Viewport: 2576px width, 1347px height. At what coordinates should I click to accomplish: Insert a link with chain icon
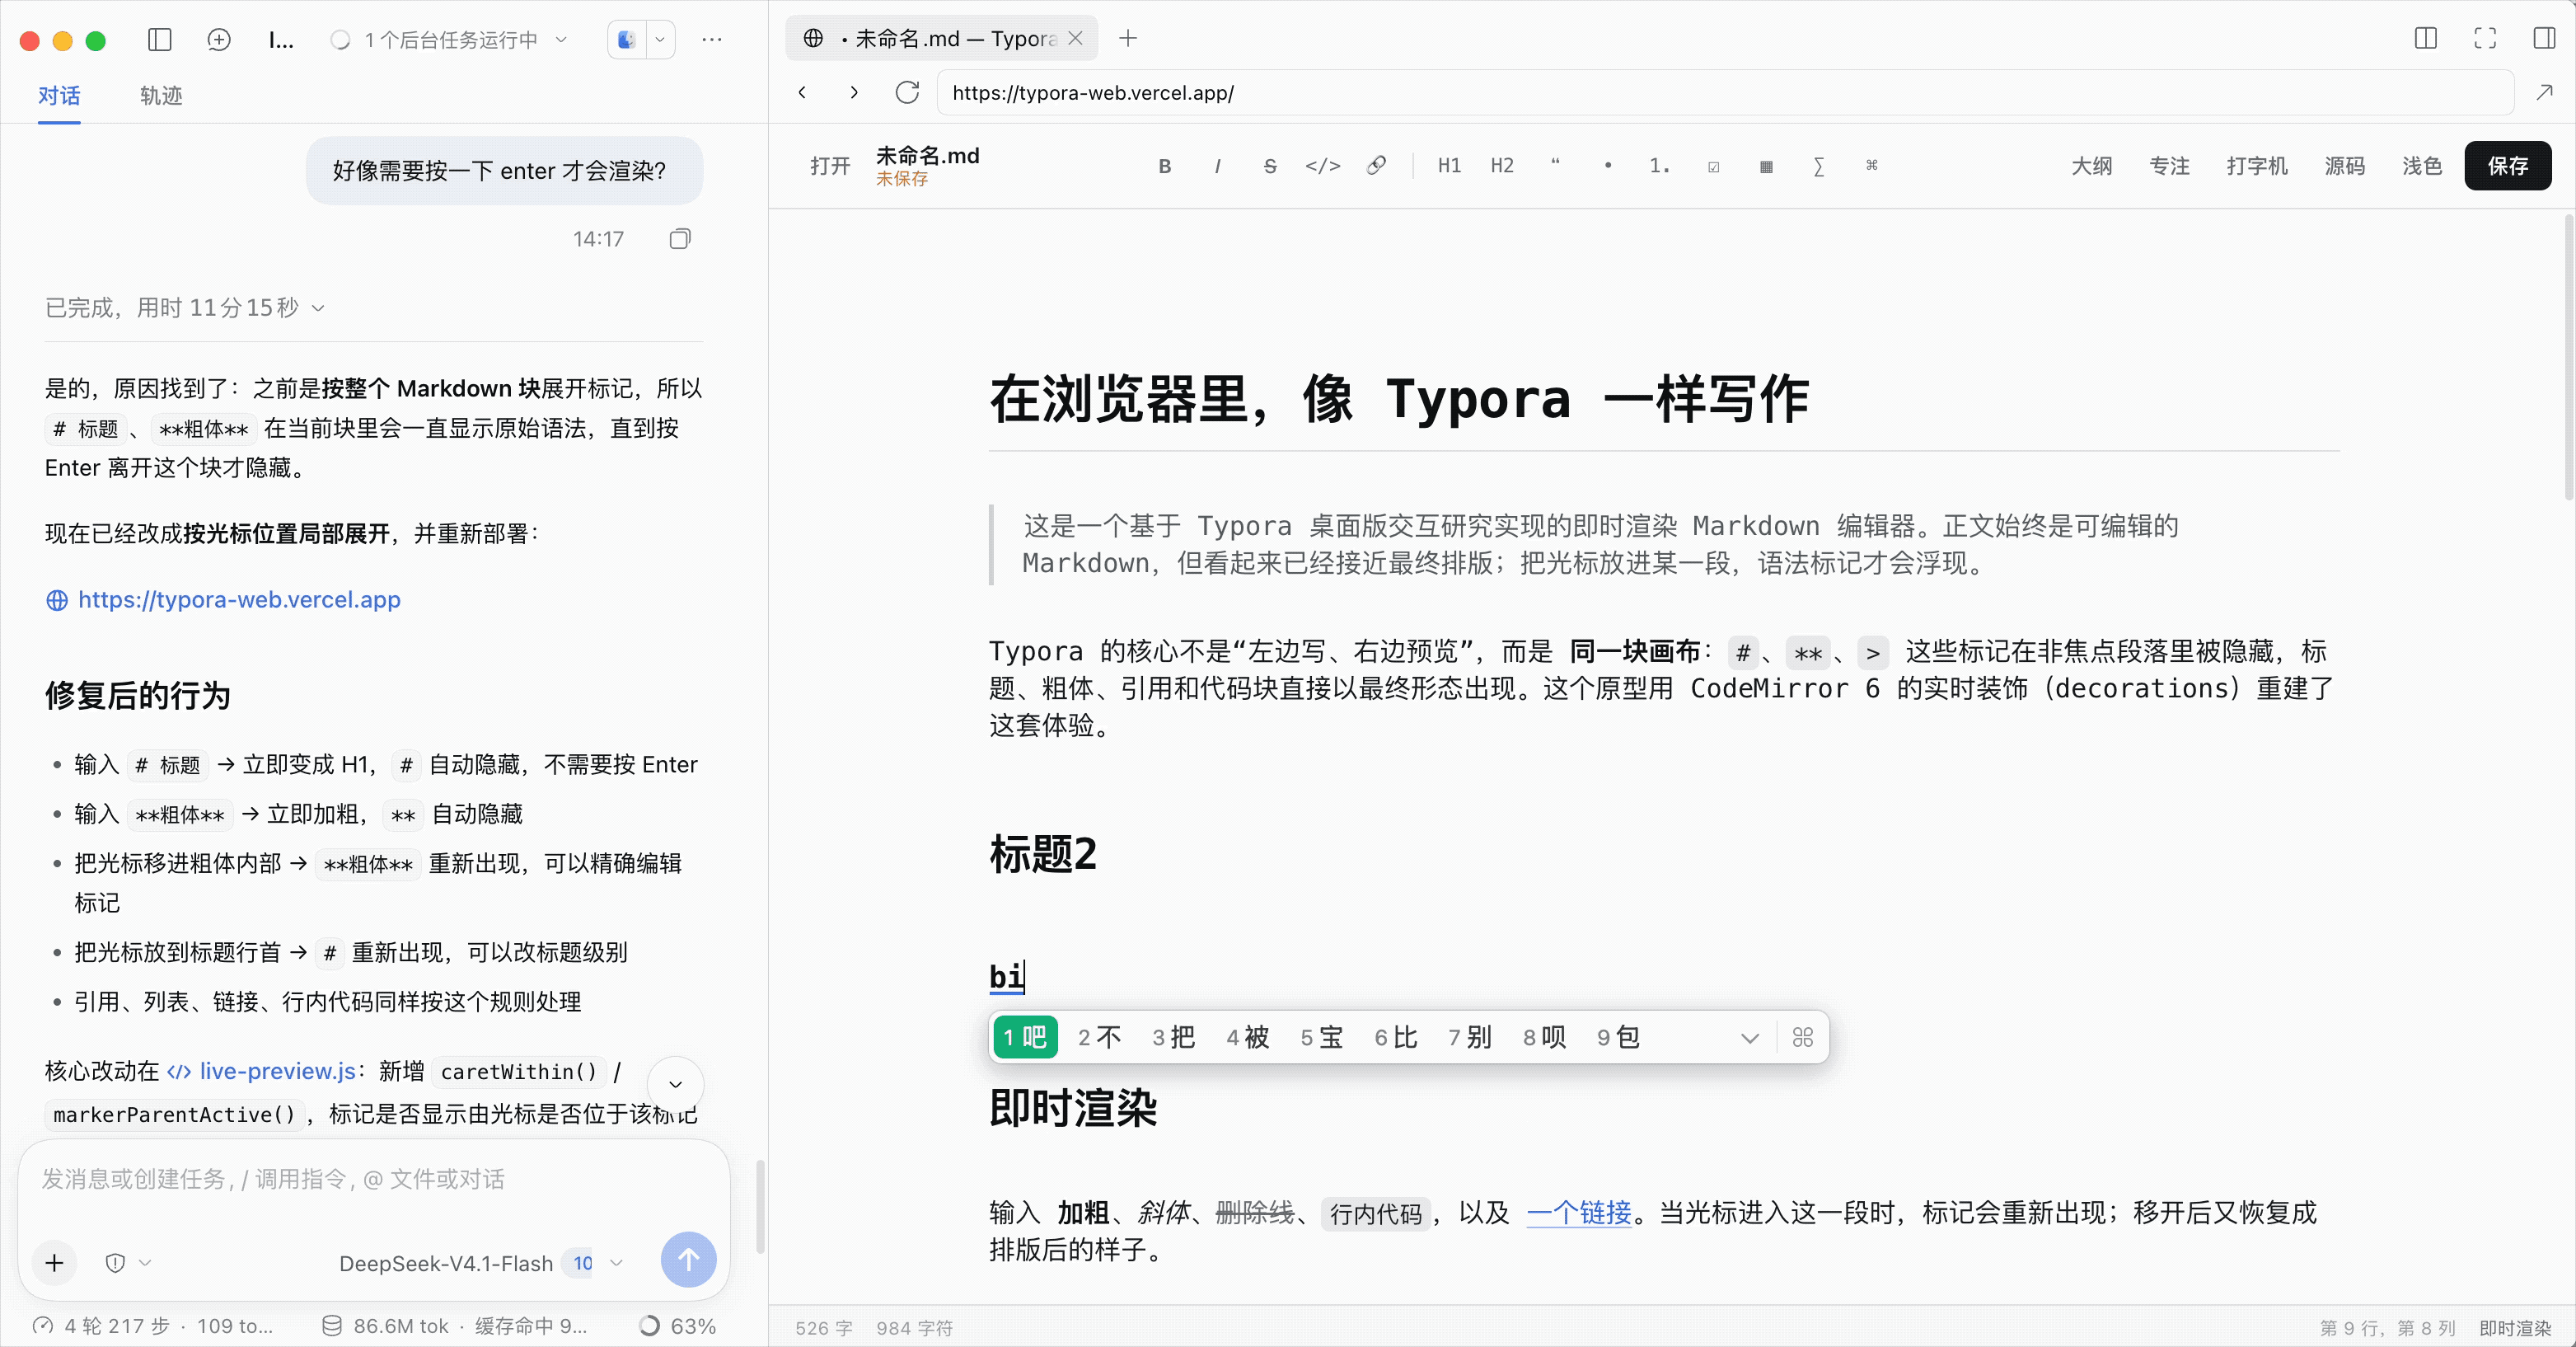tap(1376, 166)
